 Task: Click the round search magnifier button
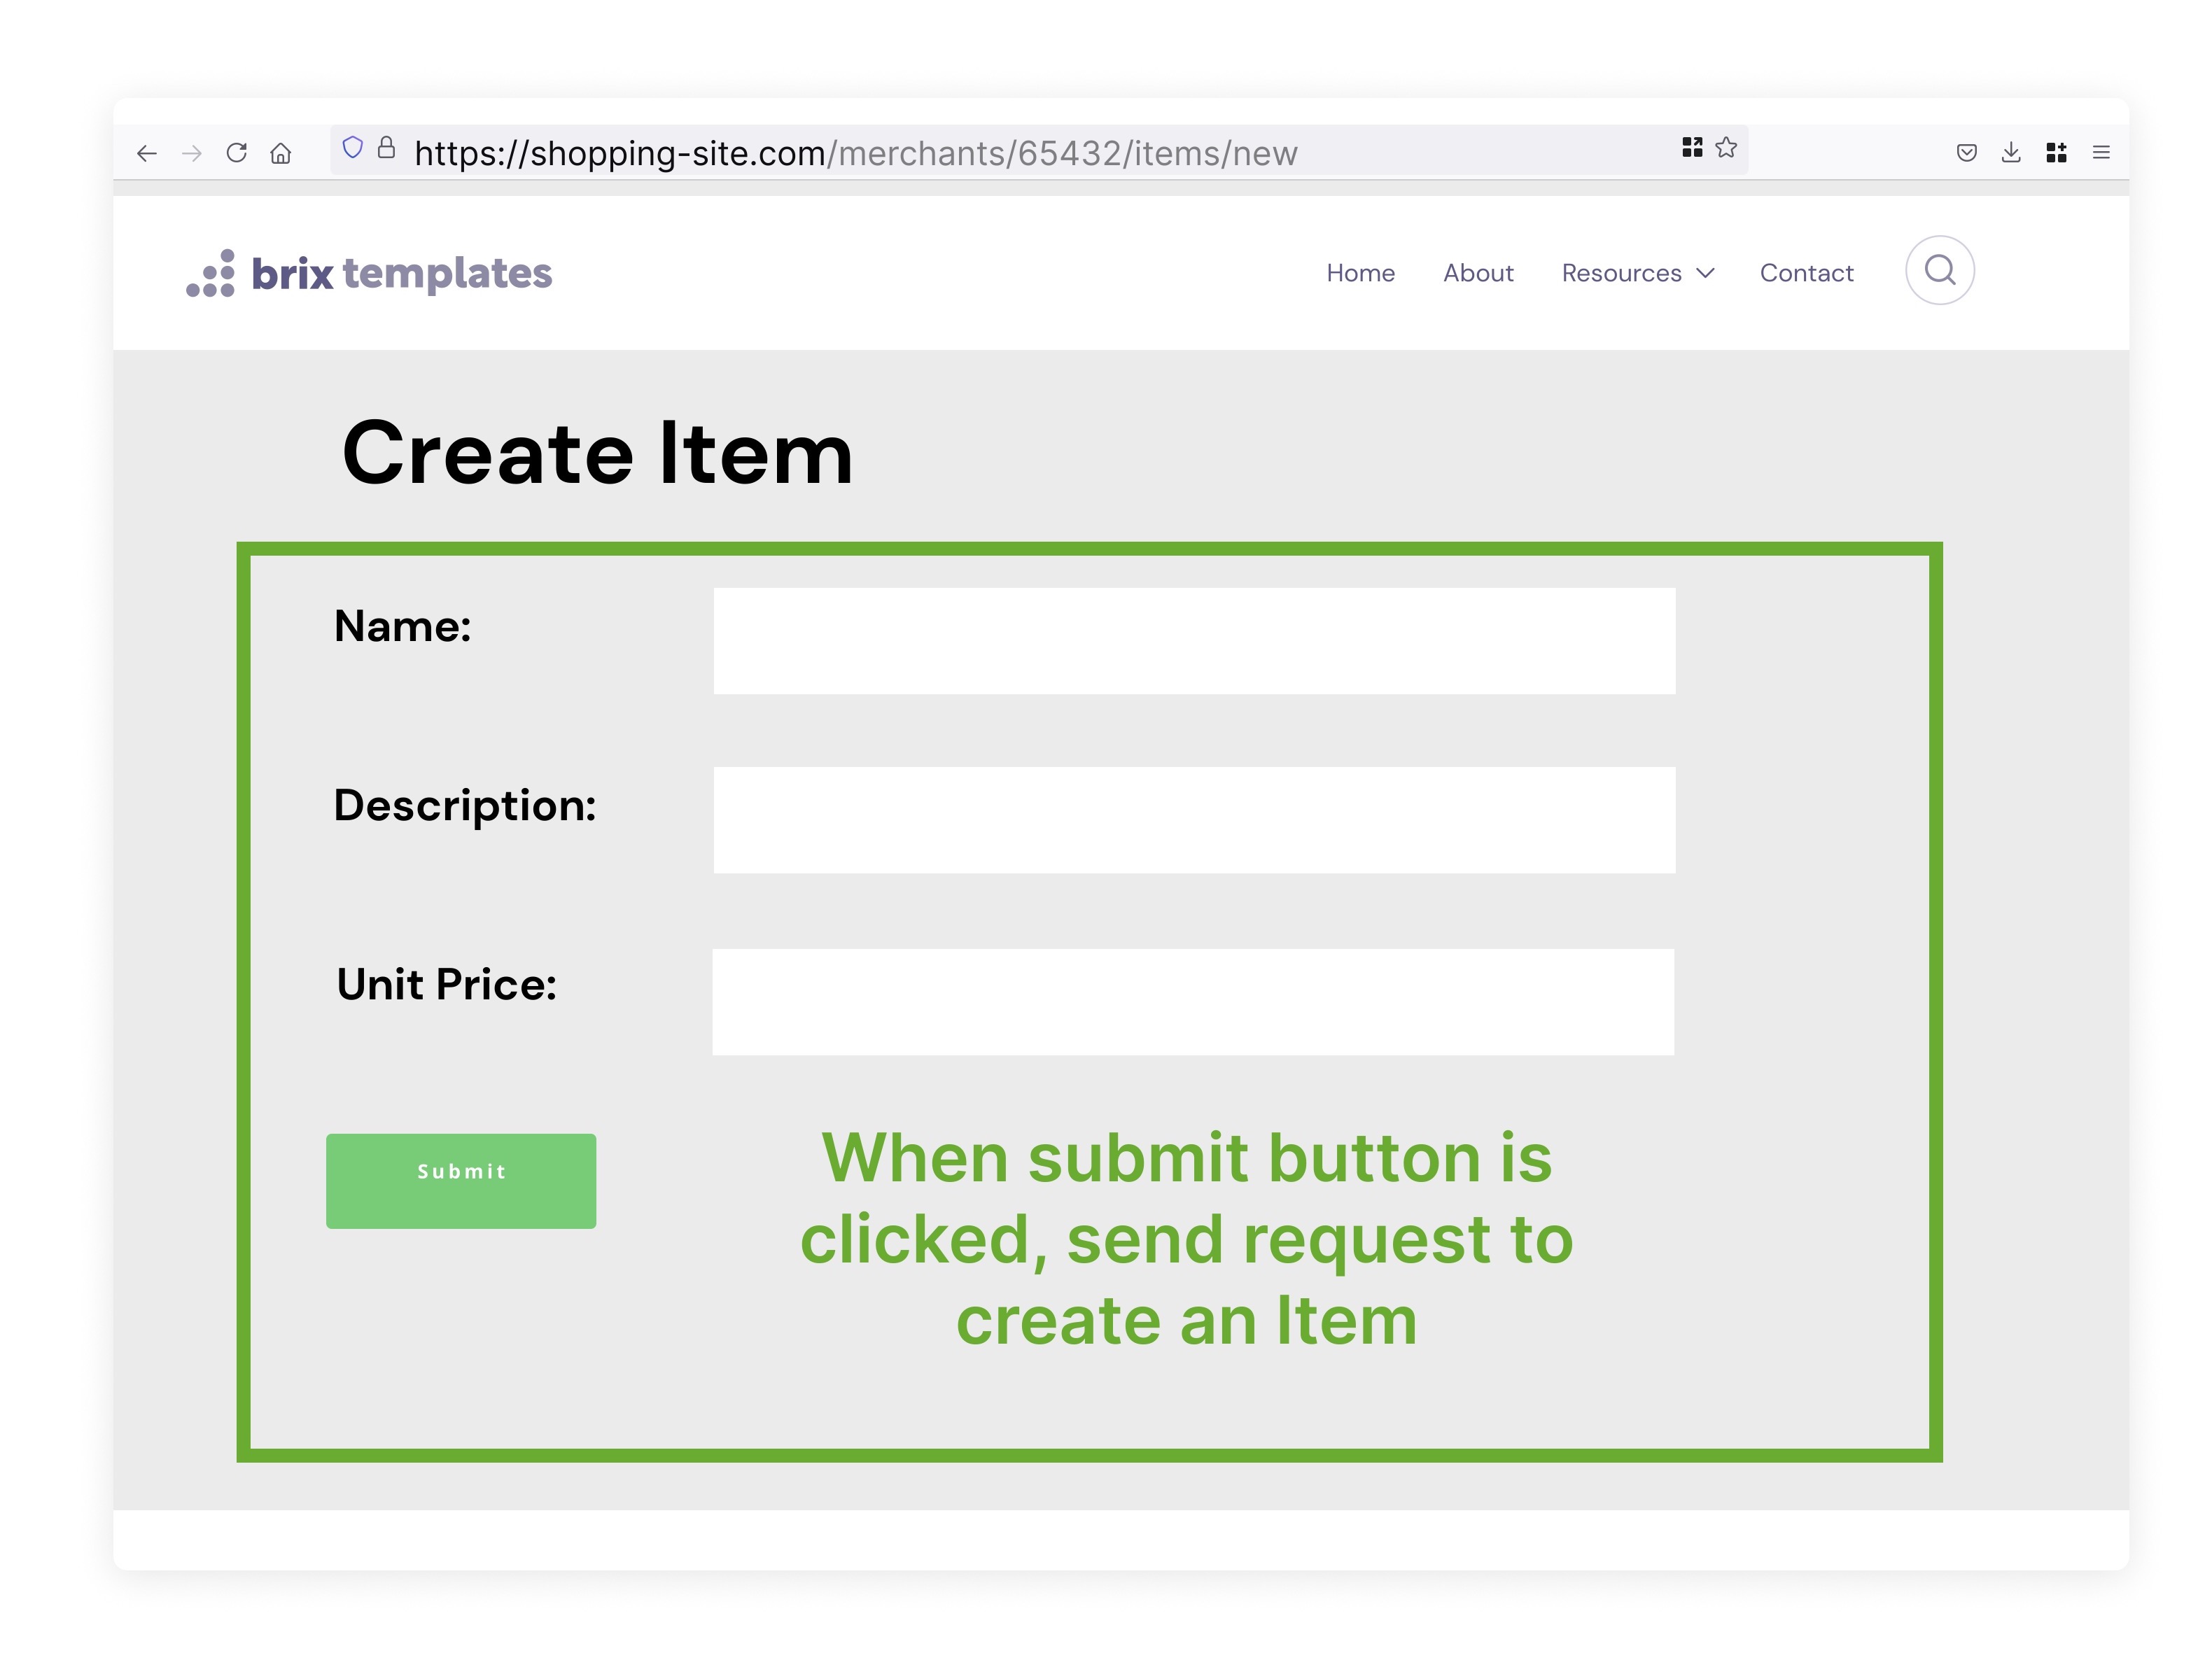(x=1940, y=270)
